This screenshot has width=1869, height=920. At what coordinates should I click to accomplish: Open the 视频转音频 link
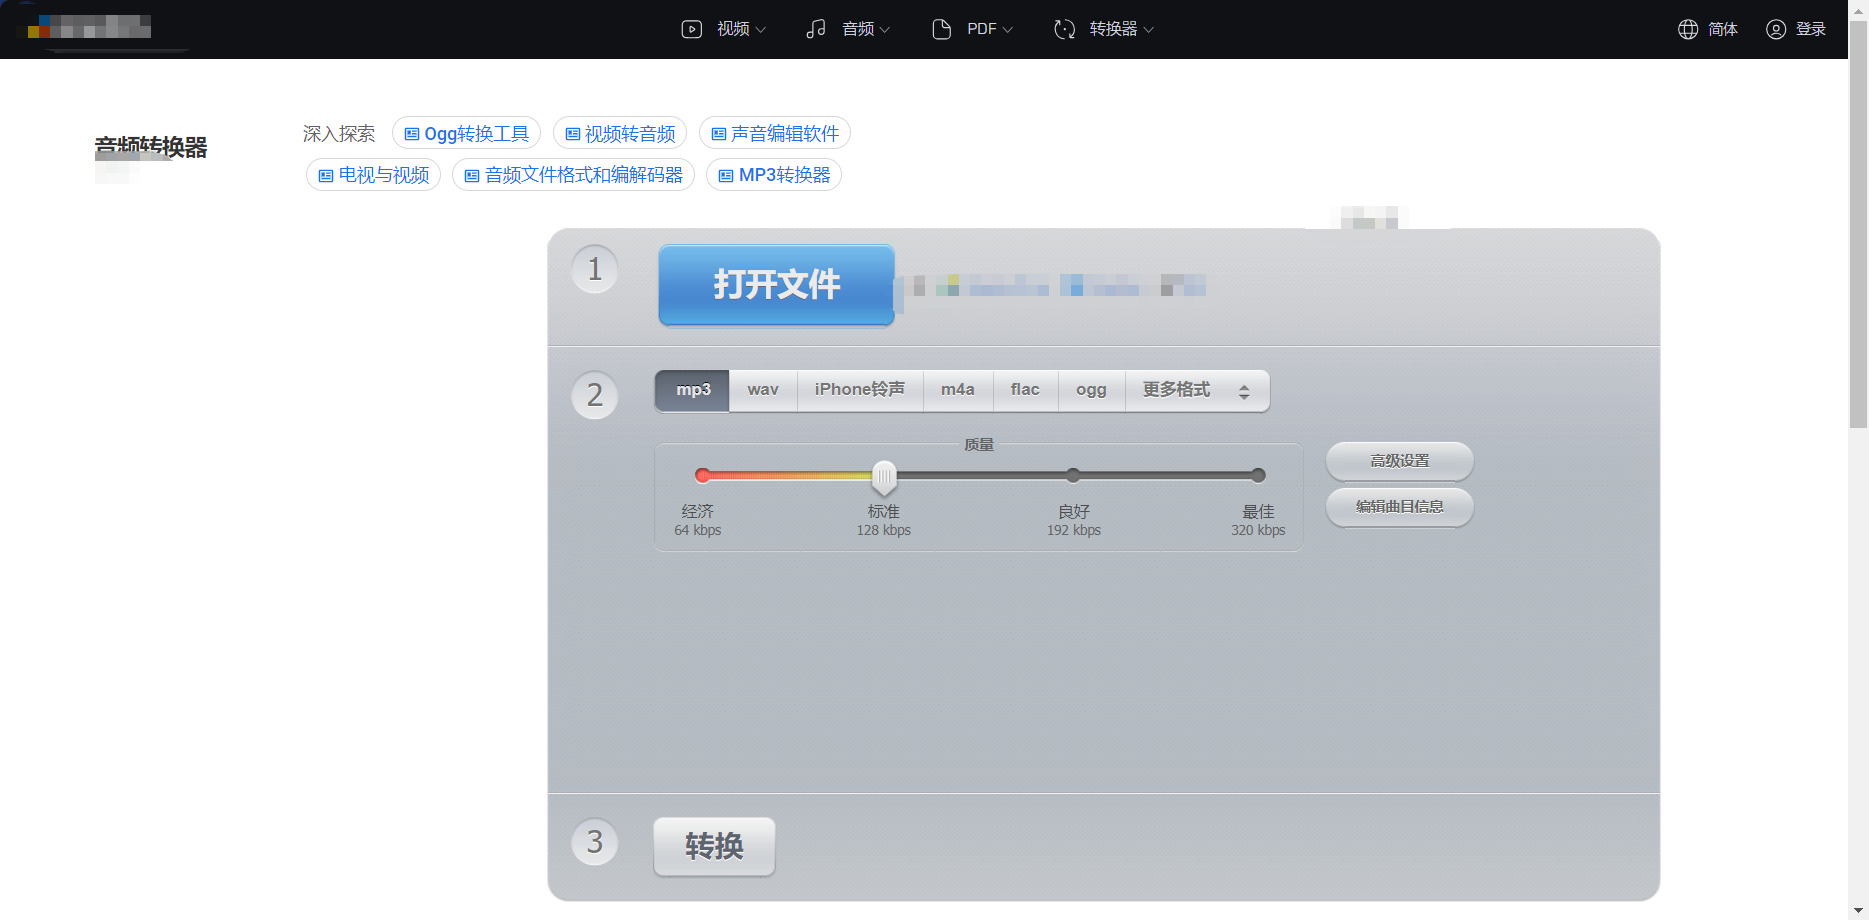point(620,134)
